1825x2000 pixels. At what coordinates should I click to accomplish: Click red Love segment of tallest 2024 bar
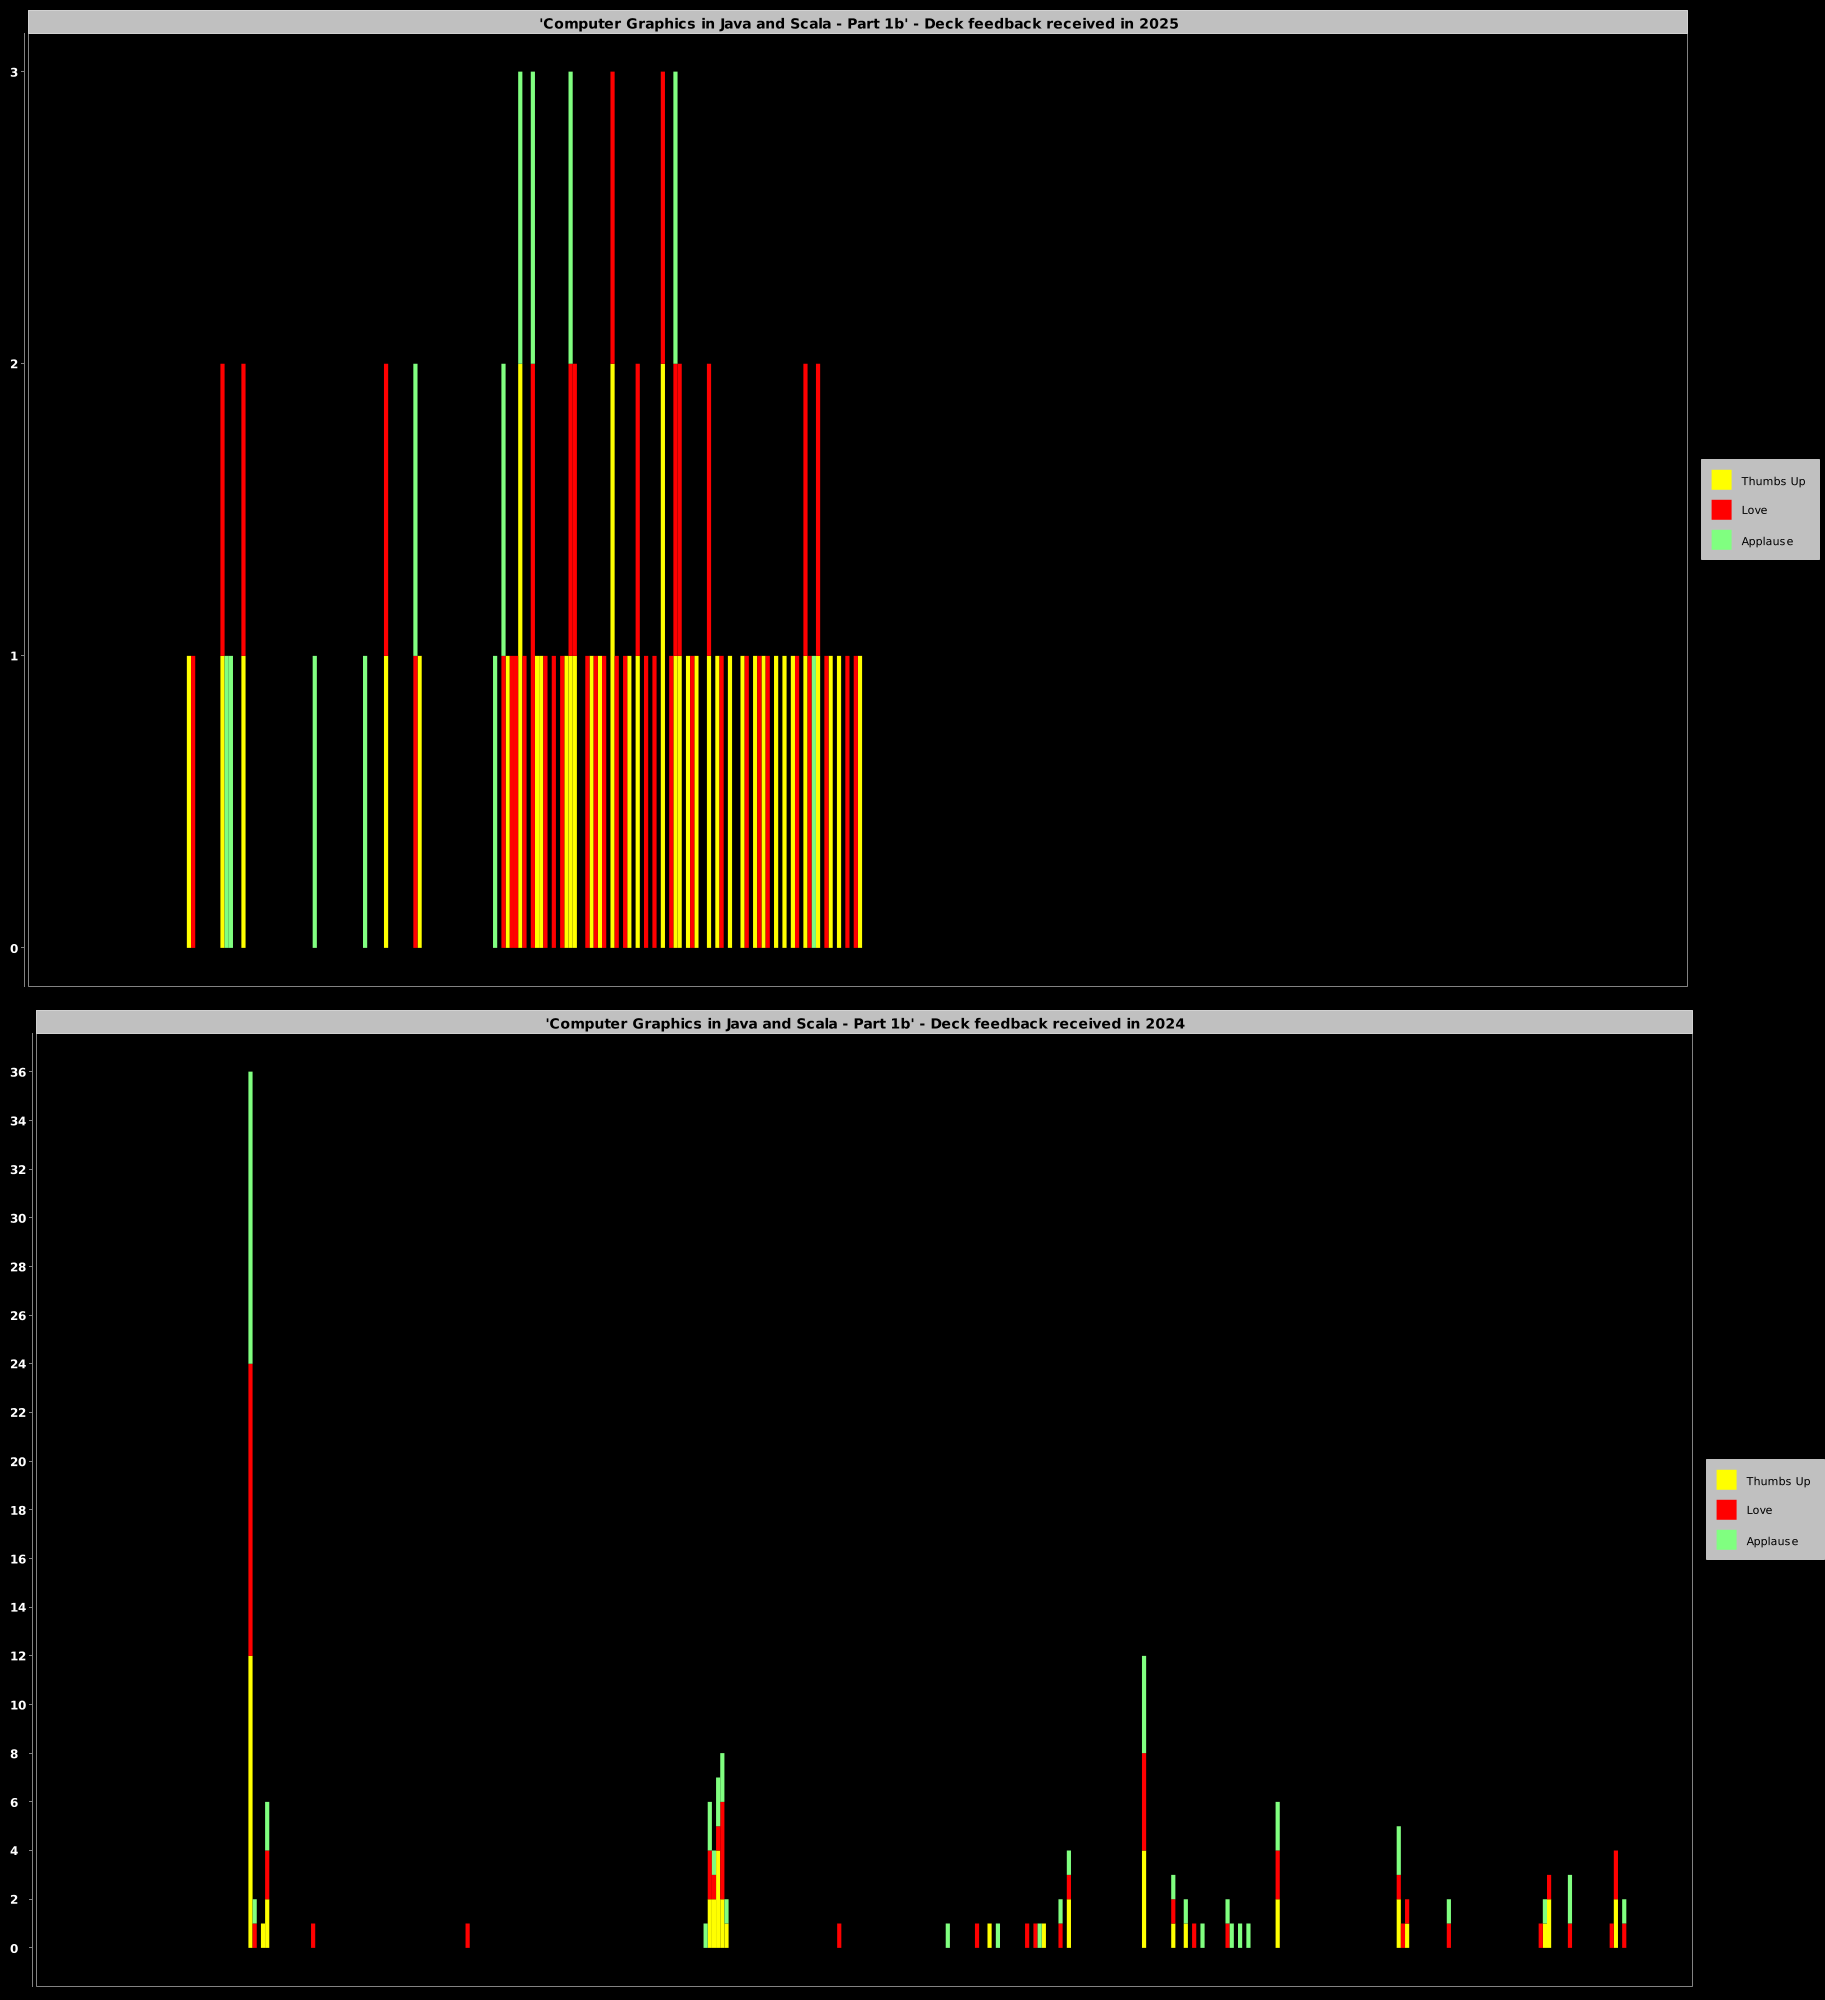250,1509
